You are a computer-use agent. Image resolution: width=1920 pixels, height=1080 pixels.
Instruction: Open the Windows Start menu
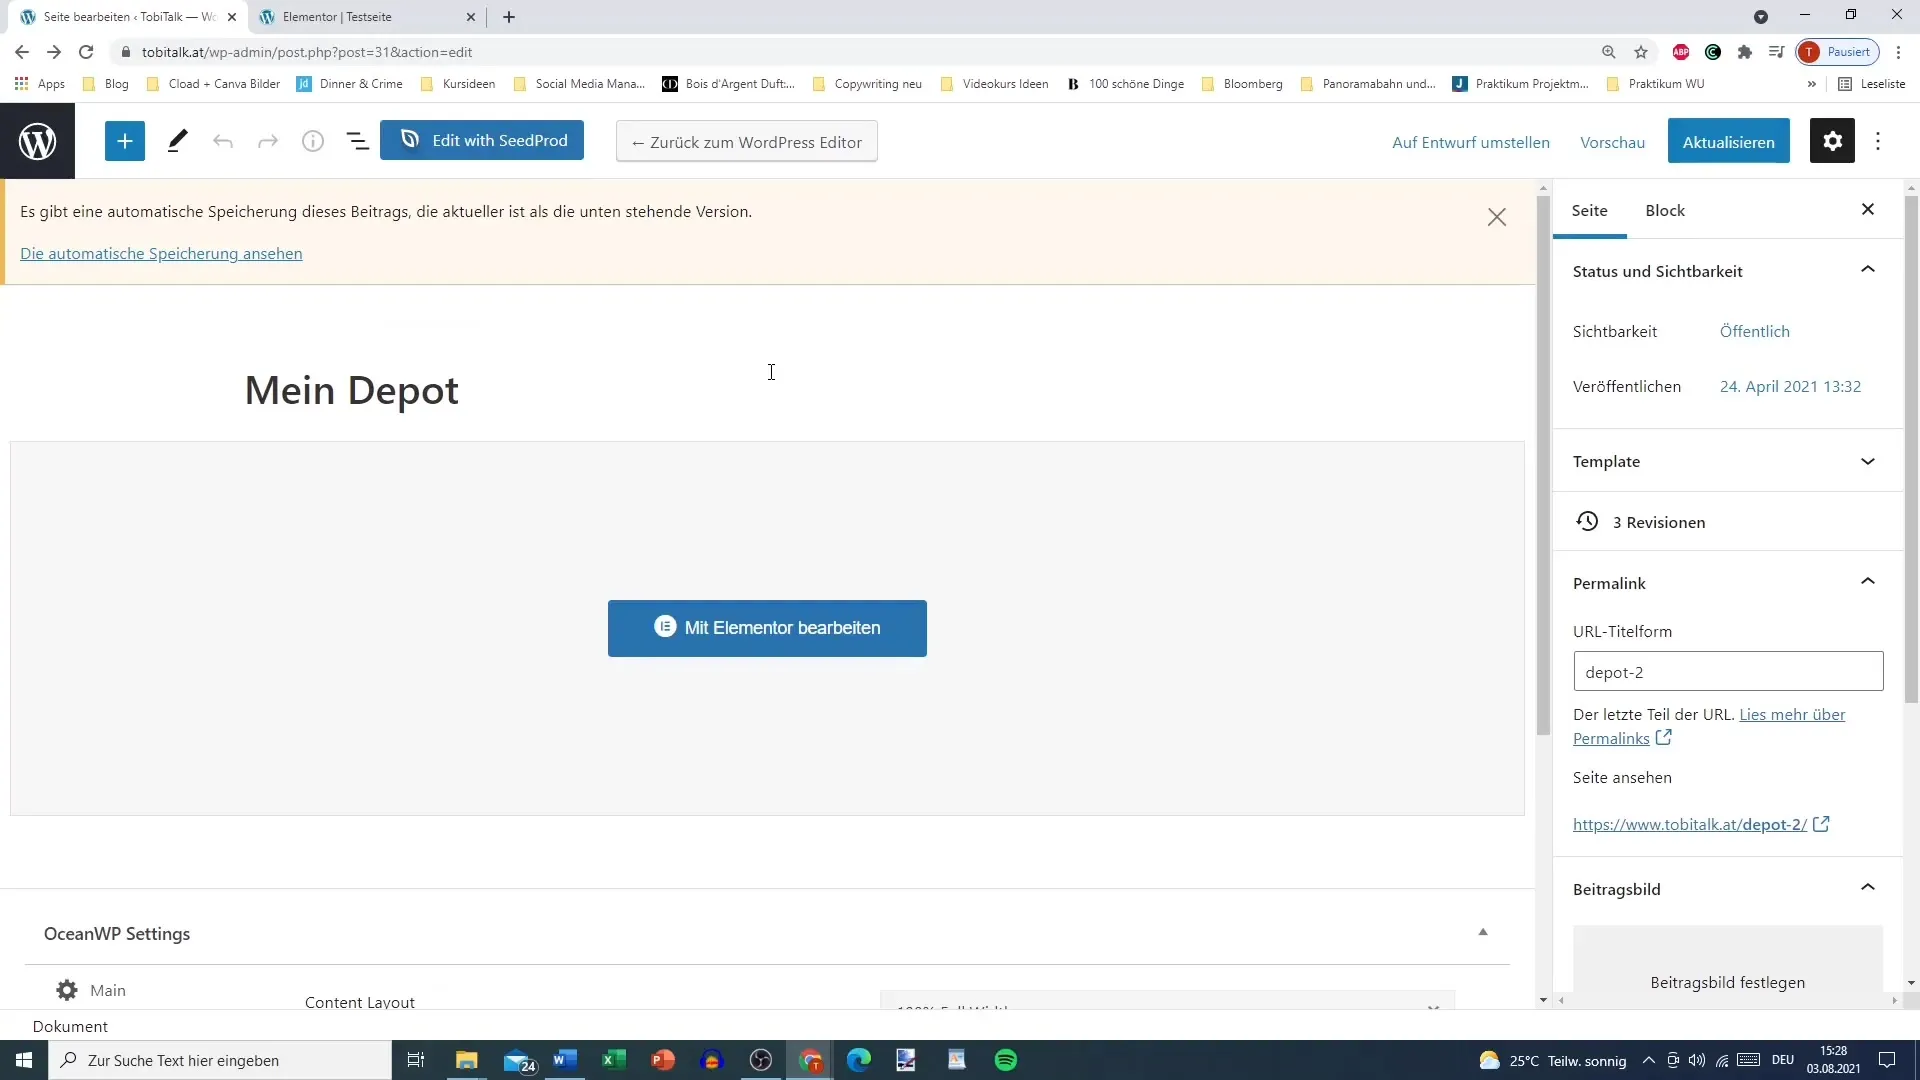24,1060
